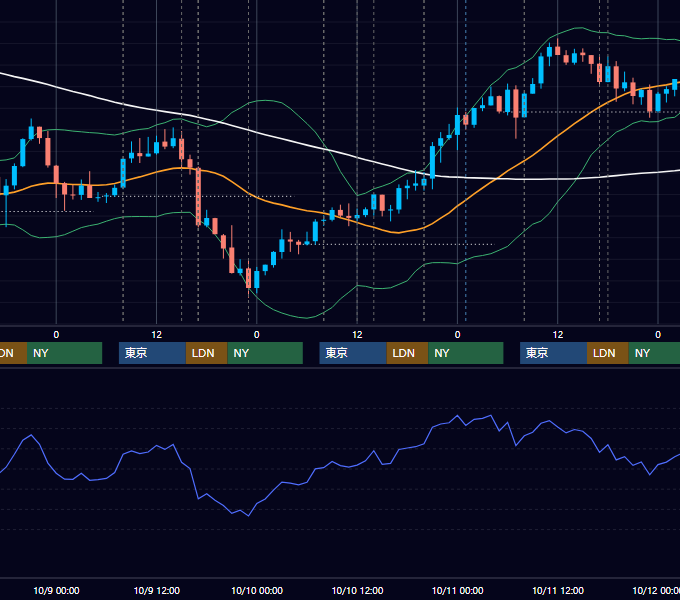Select the 東京 session block on 10/10
Image resolution: width=680 pixels, height=600 pixels.
353,353
